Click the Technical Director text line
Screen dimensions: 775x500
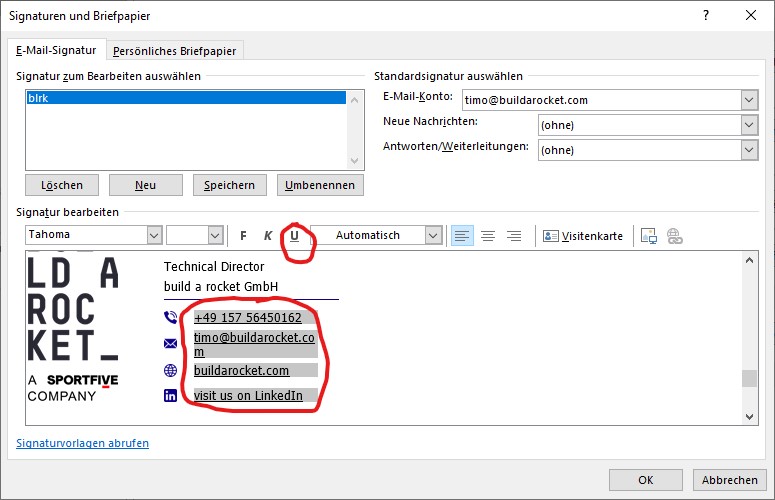point(214,267)
